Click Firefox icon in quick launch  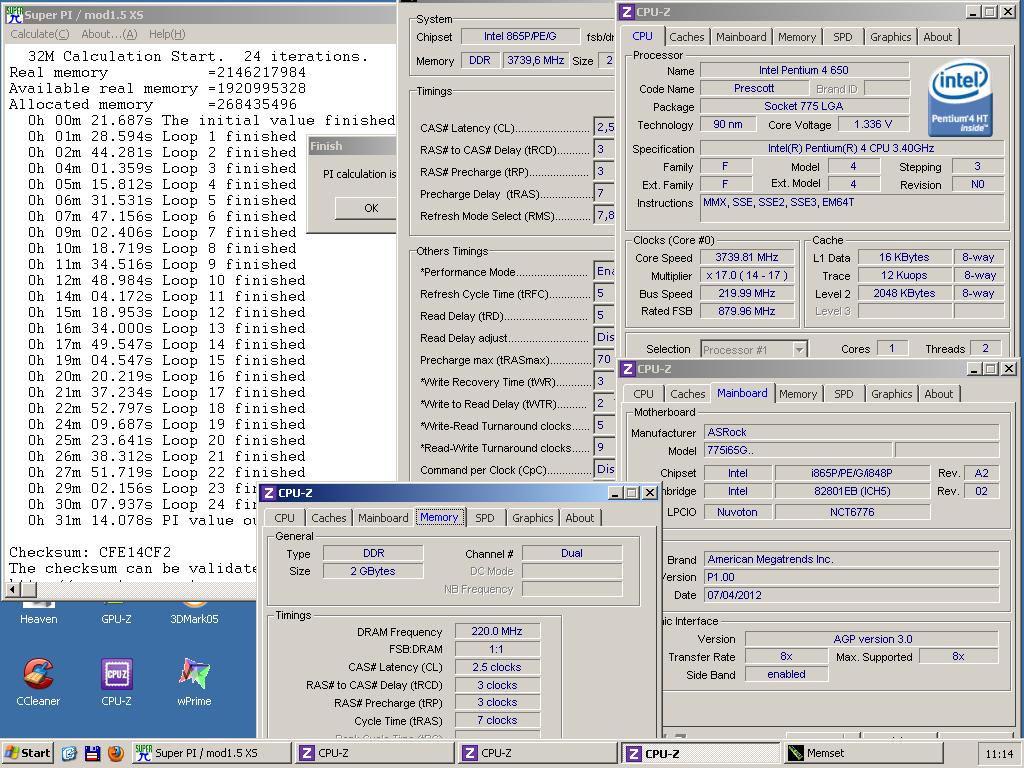[116, 753]
